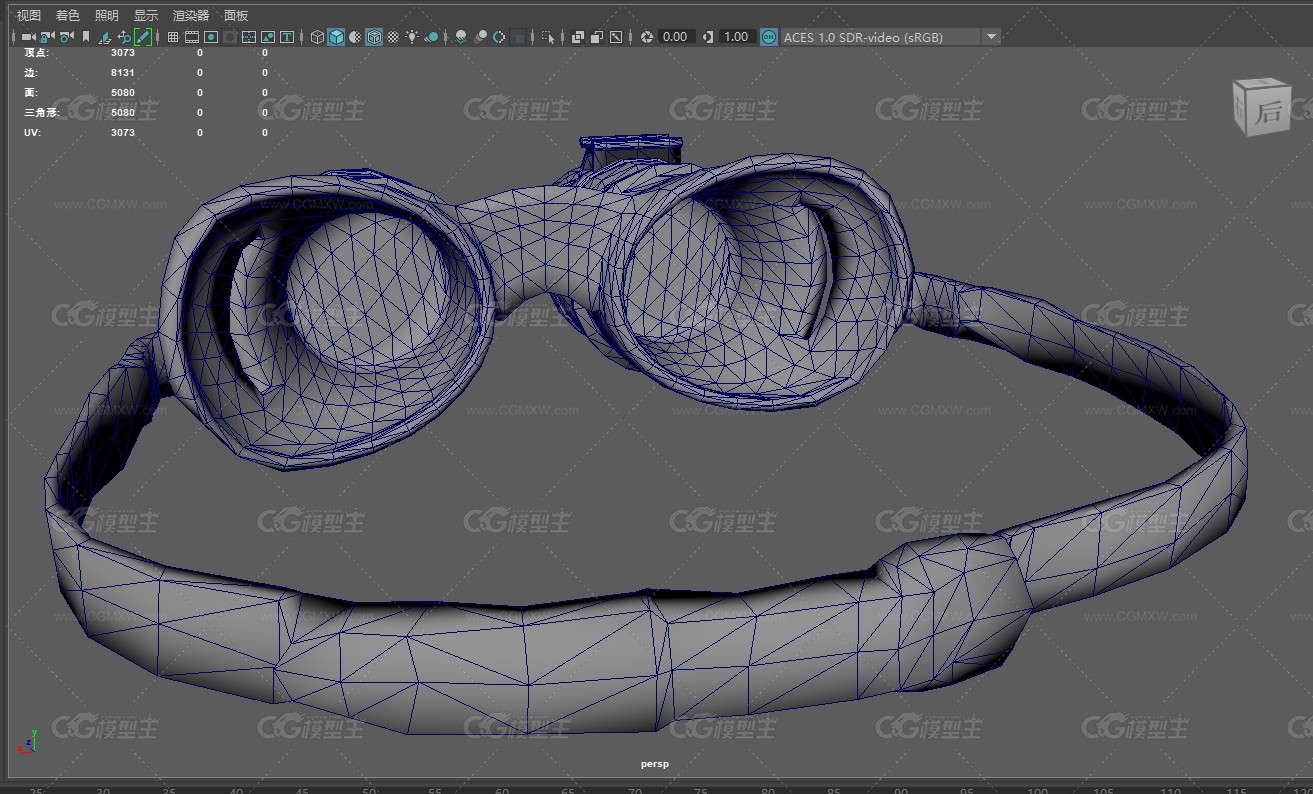Toggle X-Ray Active Components icon
1313x794 pixels.
pyautogui.click(x=596, y=37)
